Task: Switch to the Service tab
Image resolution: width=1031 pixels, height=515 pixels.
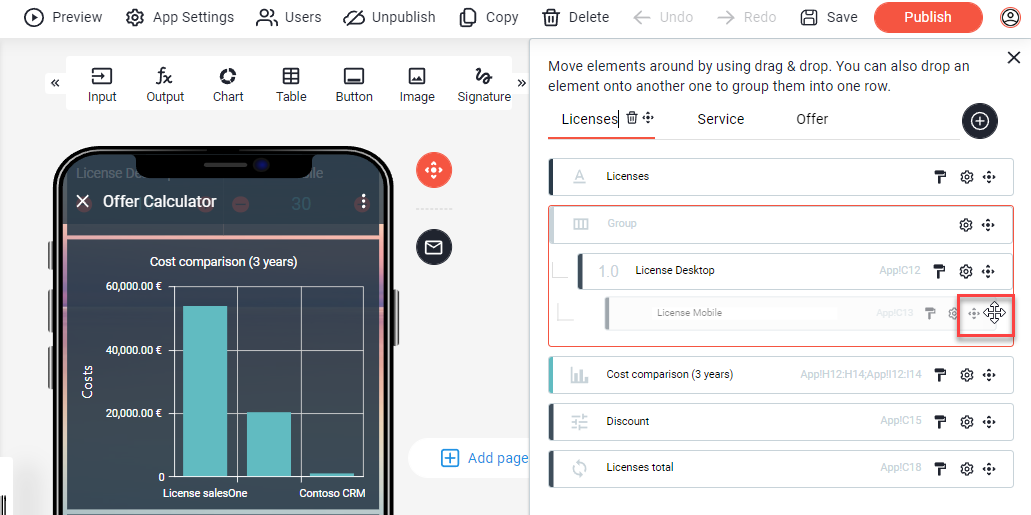Action: tap(721, 119)
